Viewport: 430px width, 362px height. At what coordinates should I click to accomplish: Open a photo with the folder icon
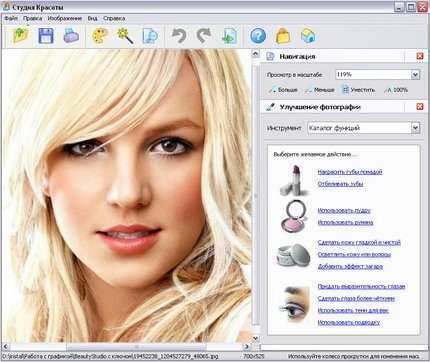pos(21,35)
